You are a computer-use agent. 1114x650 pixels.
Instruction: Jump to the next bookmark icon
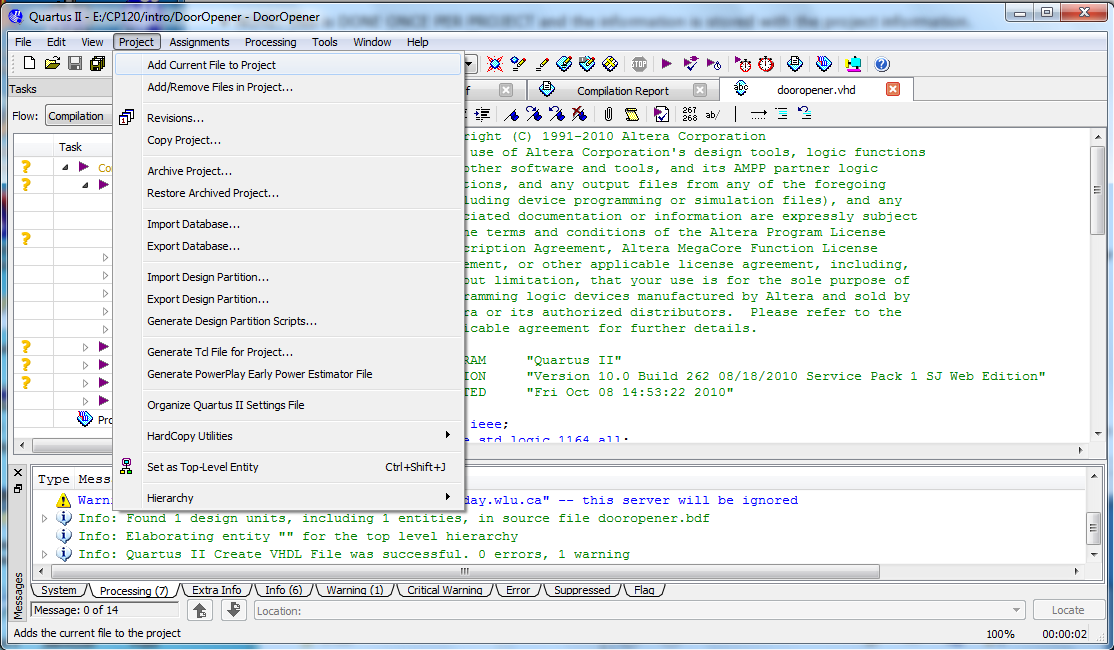click(x=534, y=114)
